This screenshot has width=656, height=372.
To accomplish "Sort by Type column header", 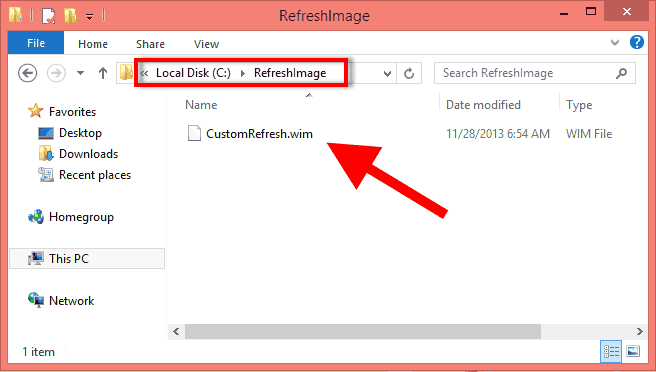I will (579, 105).
